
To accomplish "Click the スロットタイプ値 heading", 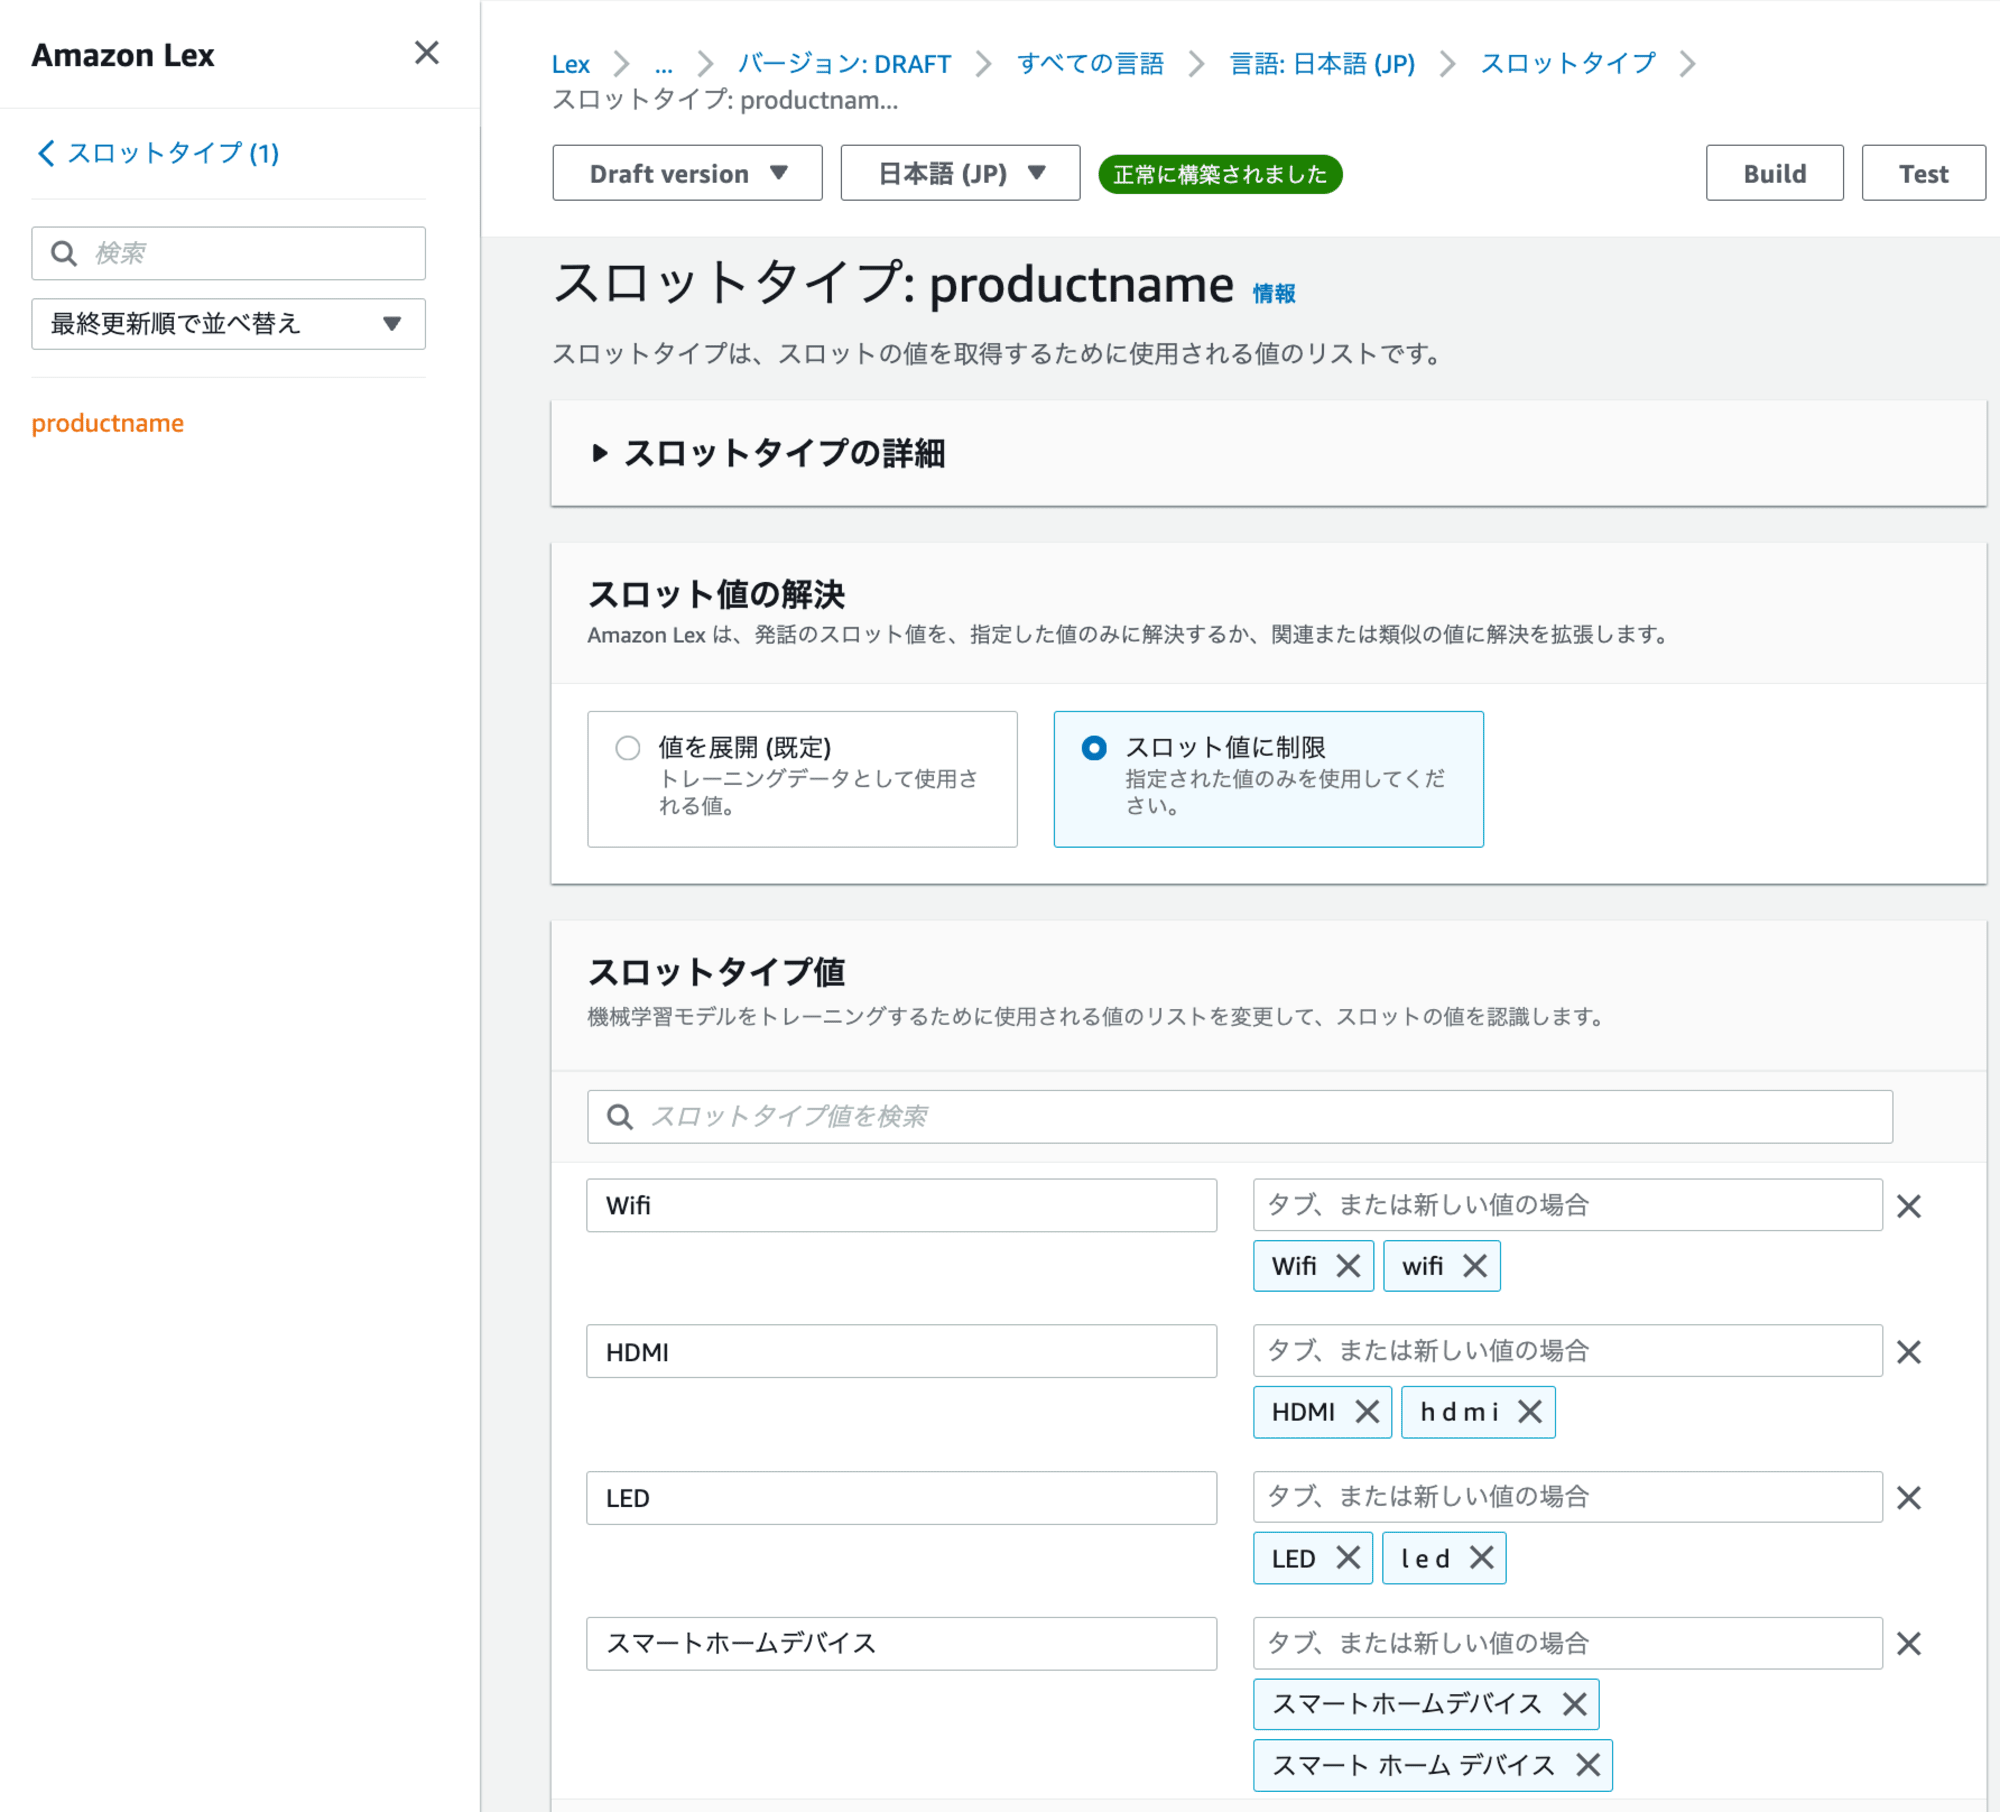I will [716, 971].
